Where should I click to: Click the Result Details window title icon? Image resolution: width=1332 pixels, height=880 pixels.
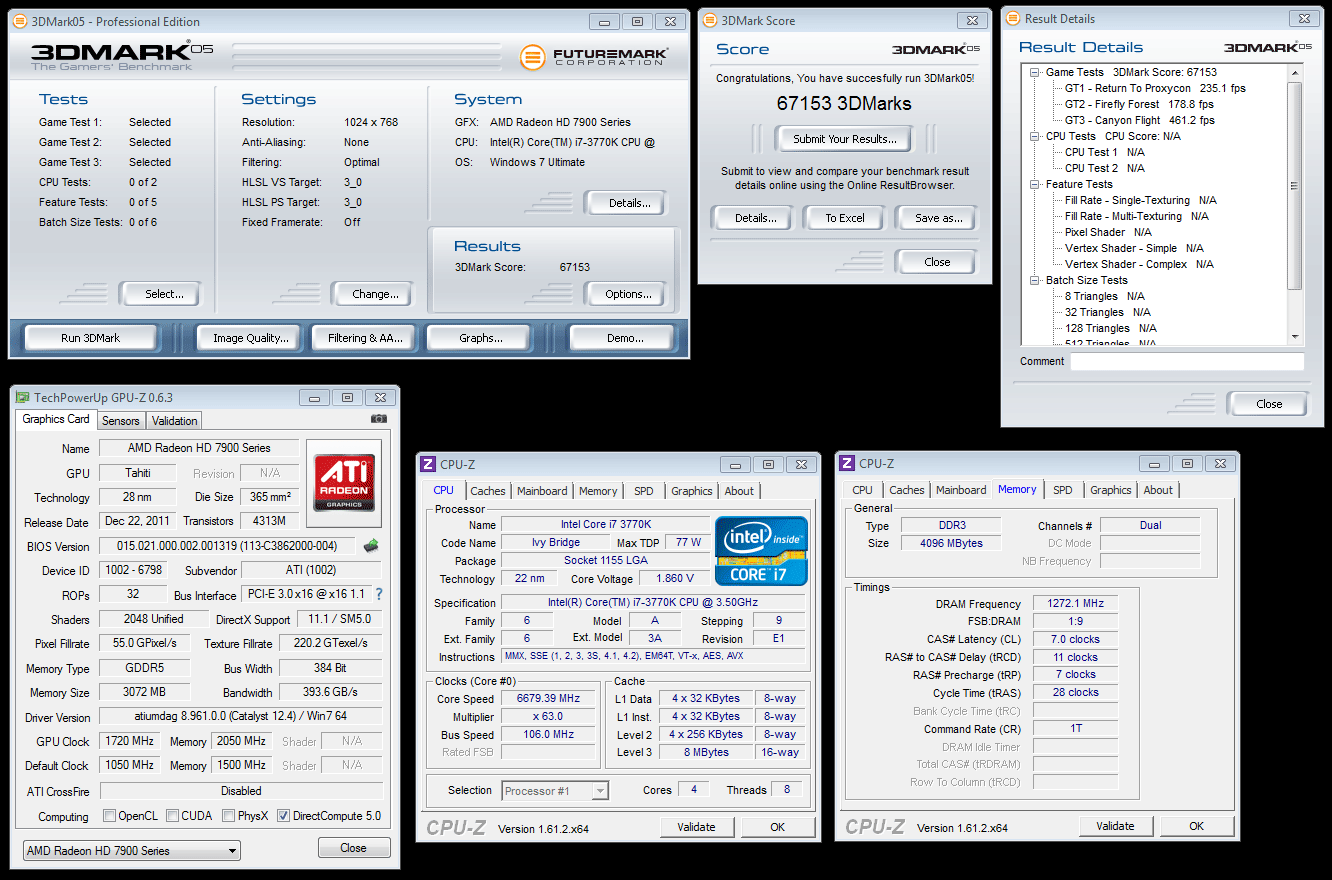click(1013, 18)
